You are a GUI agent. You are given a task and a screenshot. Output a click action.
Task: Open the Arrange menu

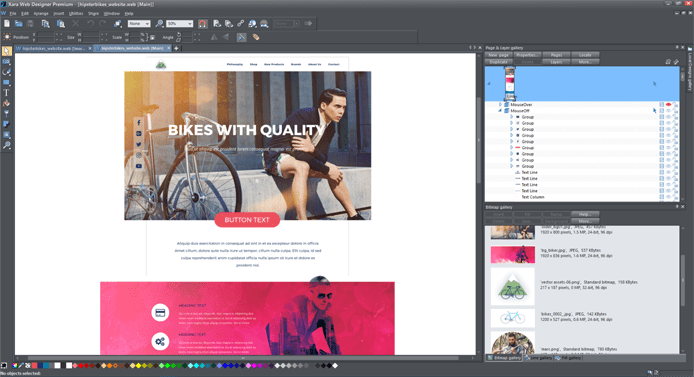click(x=41, y=14)
